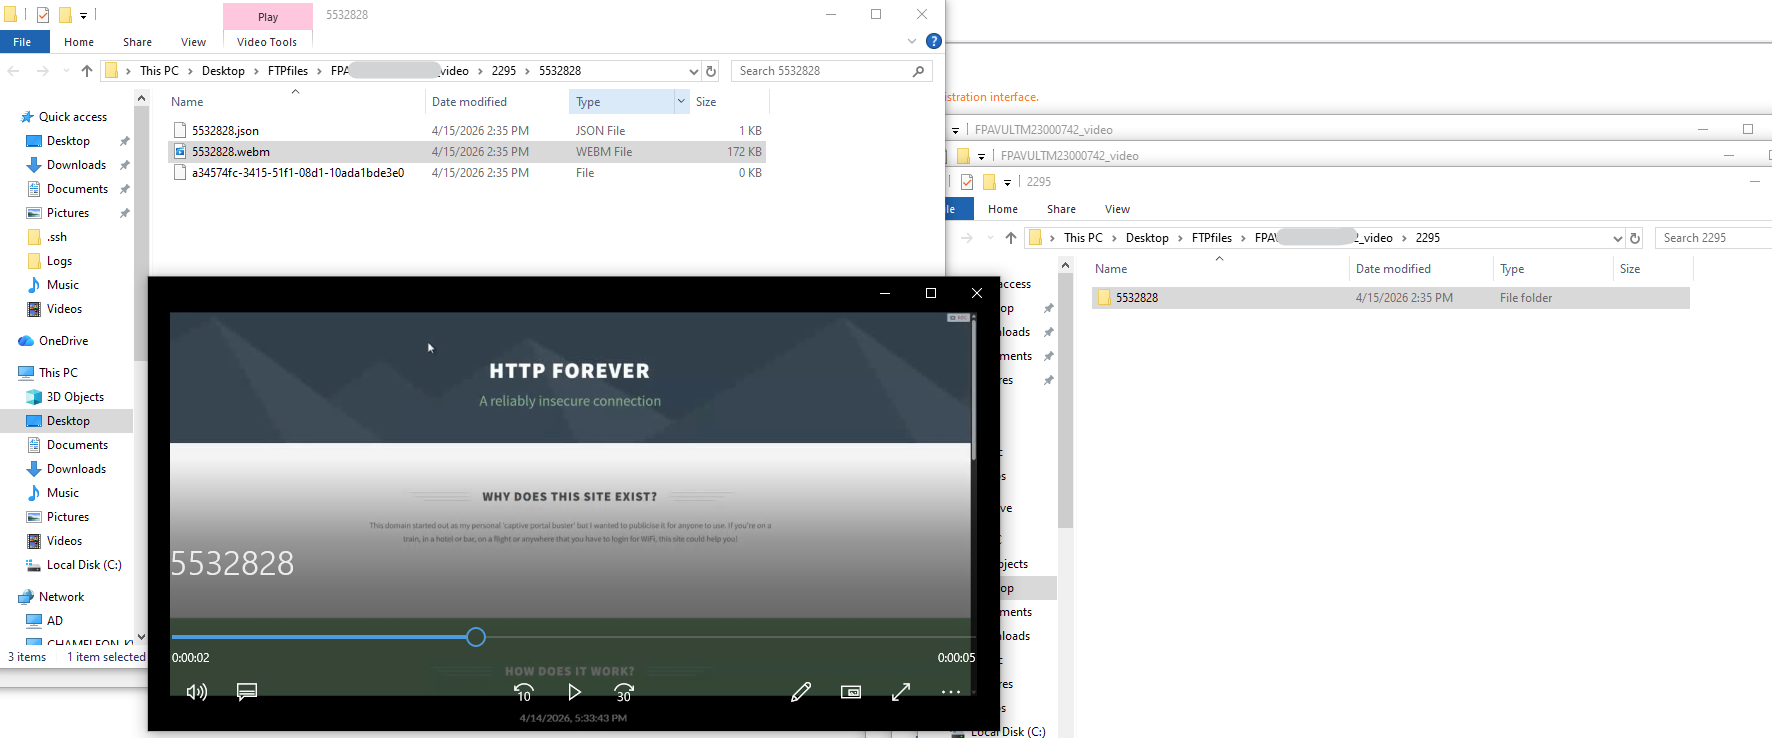Open Explorer help icon
Screen dimensions: 1772x738
click(x=934, y=41)
